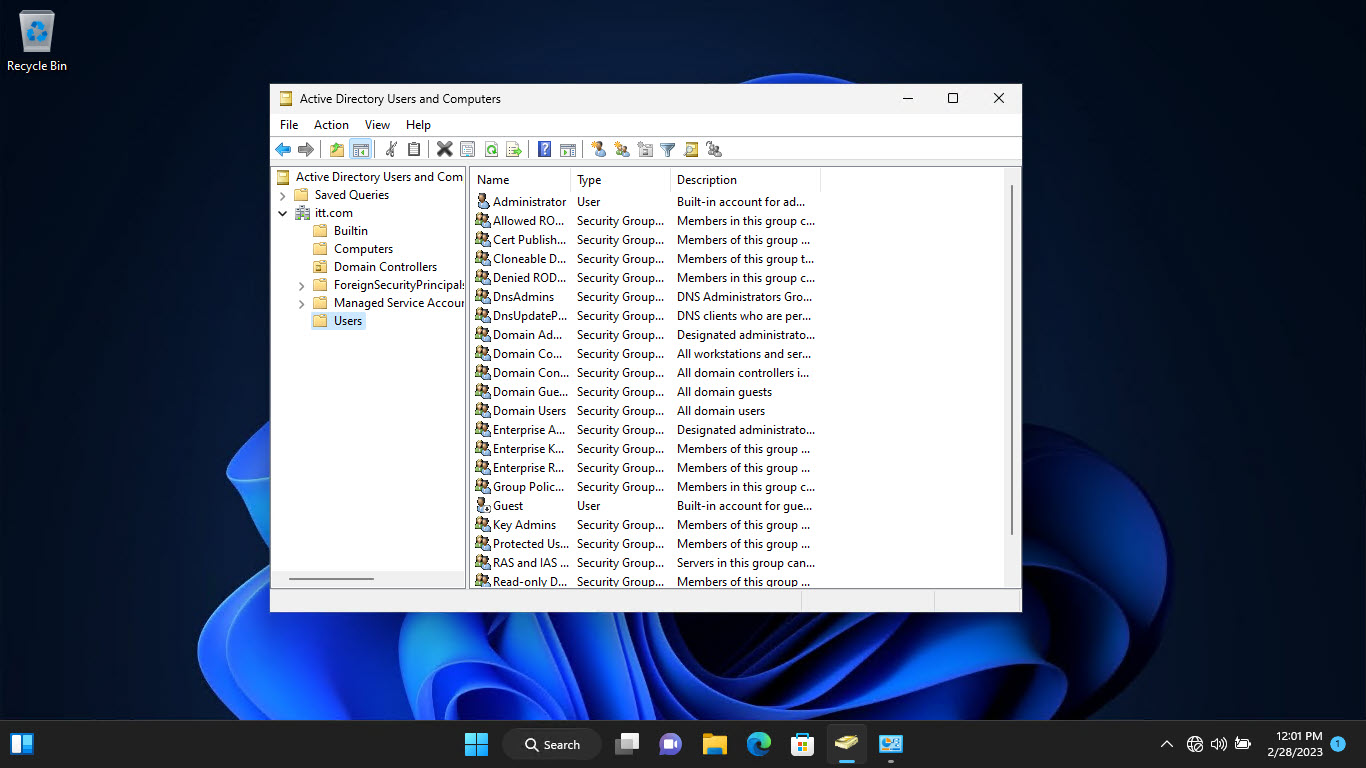Create a new group from the toolbar
Image resolution: width=1366 pixels, height=768 pixels.
pyautogui.click(x=621, y=149)
